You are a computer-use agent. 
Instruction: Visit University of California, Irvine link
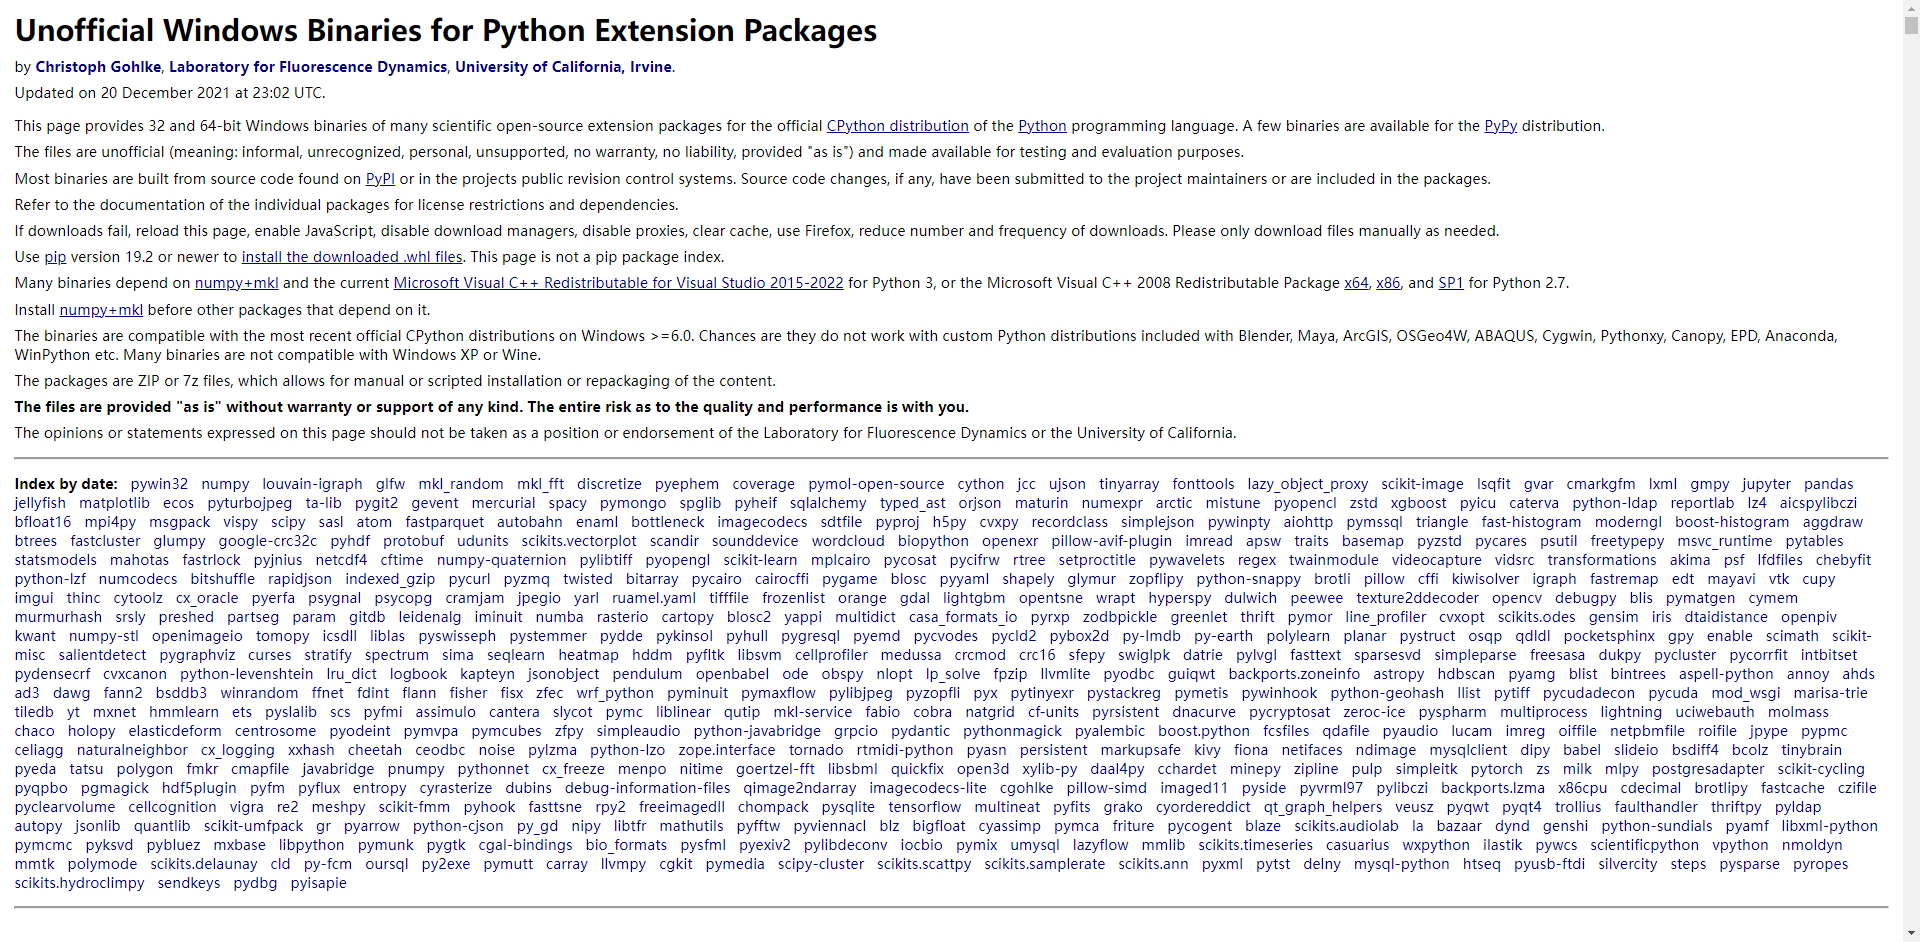(563, 67)
